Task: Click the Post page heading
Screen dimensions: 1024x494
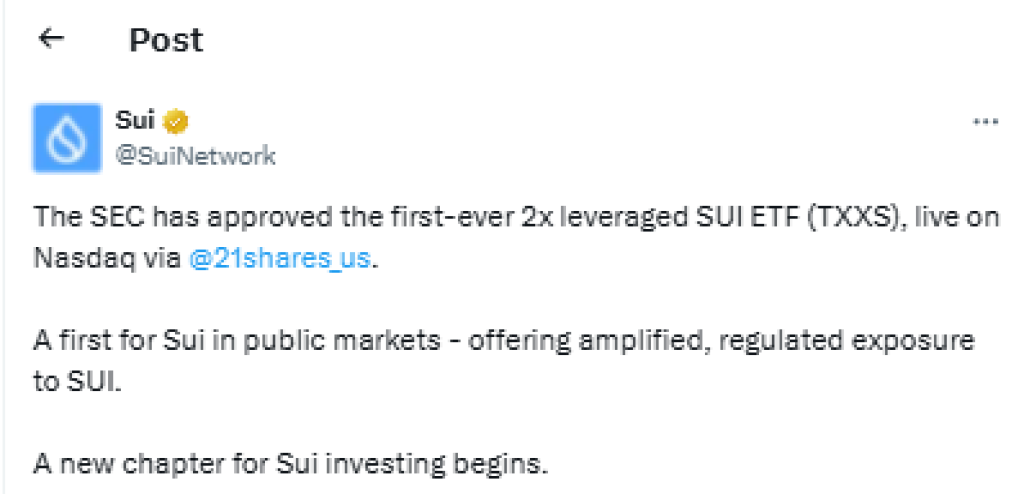Action: click(166, 40)
